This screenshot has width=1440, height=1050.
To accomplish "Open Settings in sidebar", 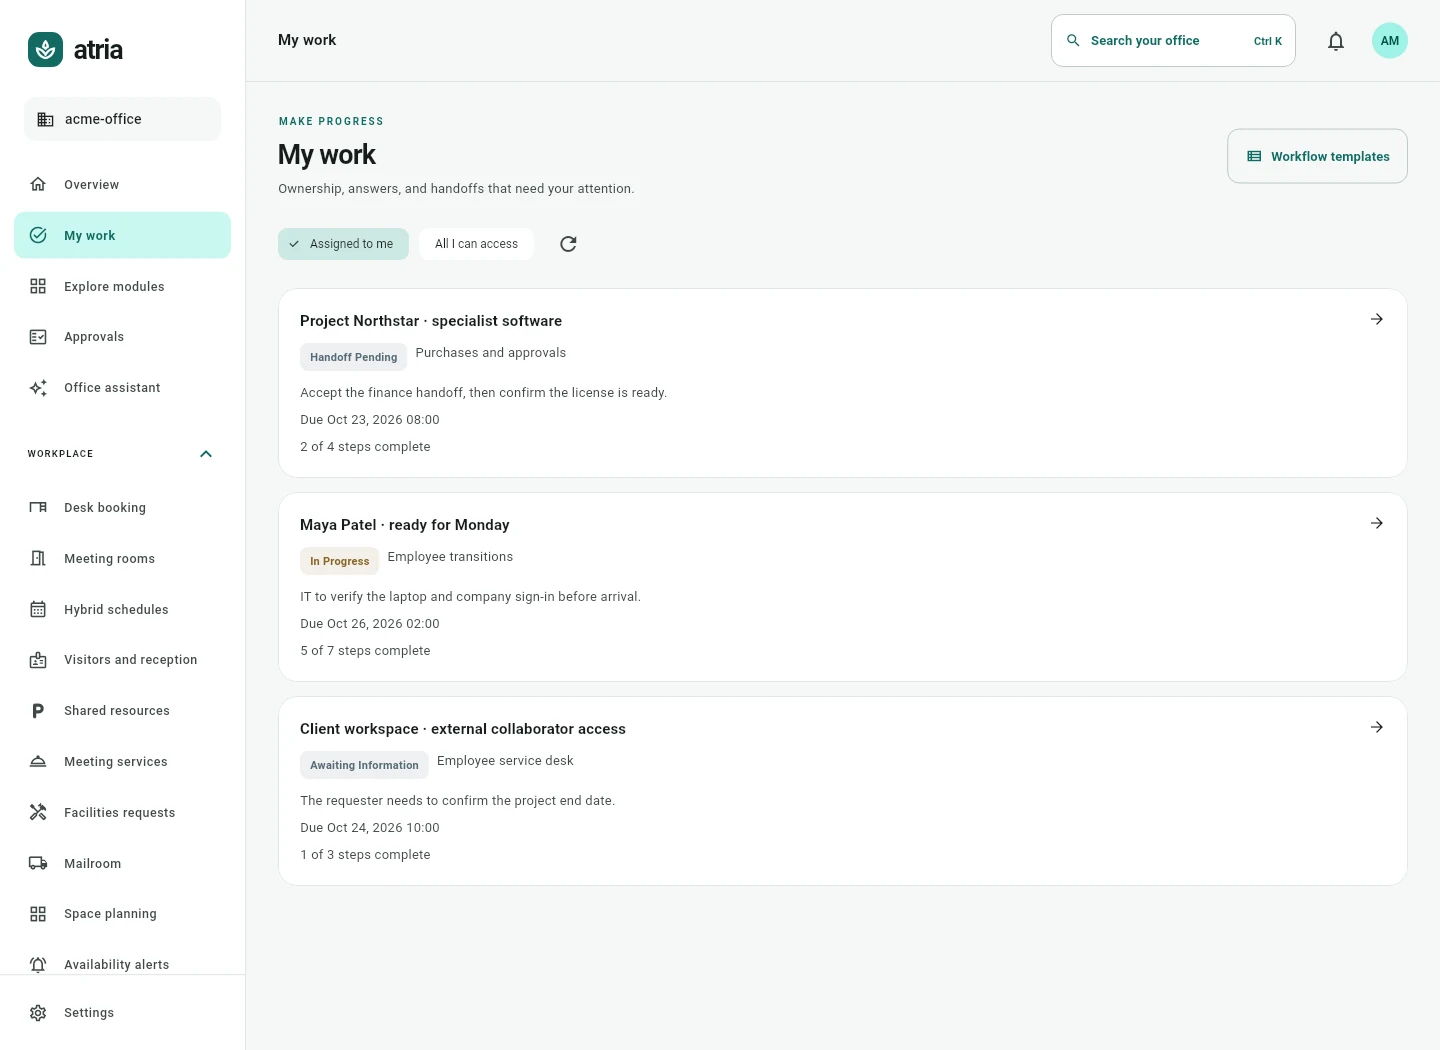I will tap(122, 1013).
